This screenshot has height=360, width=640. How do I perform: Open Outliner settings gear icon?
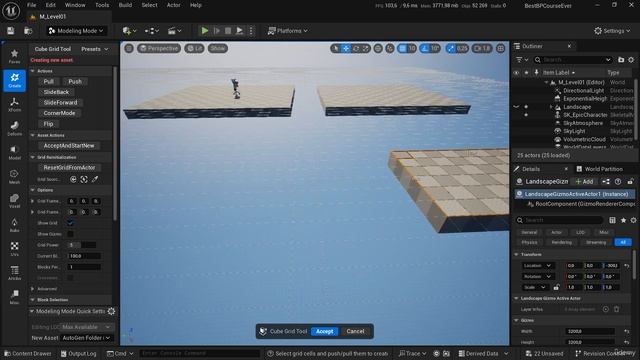click(631, 60)
